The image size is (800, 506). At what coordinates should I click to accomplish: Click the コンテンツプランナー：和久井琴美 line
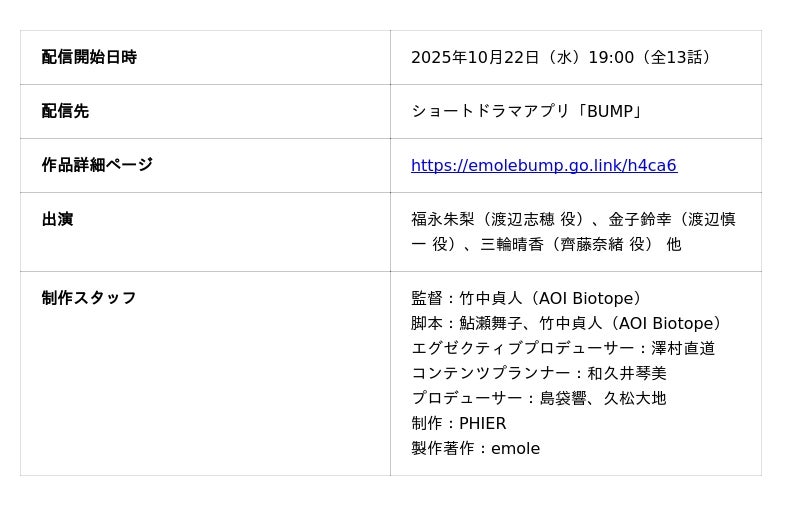click(539, 374)
